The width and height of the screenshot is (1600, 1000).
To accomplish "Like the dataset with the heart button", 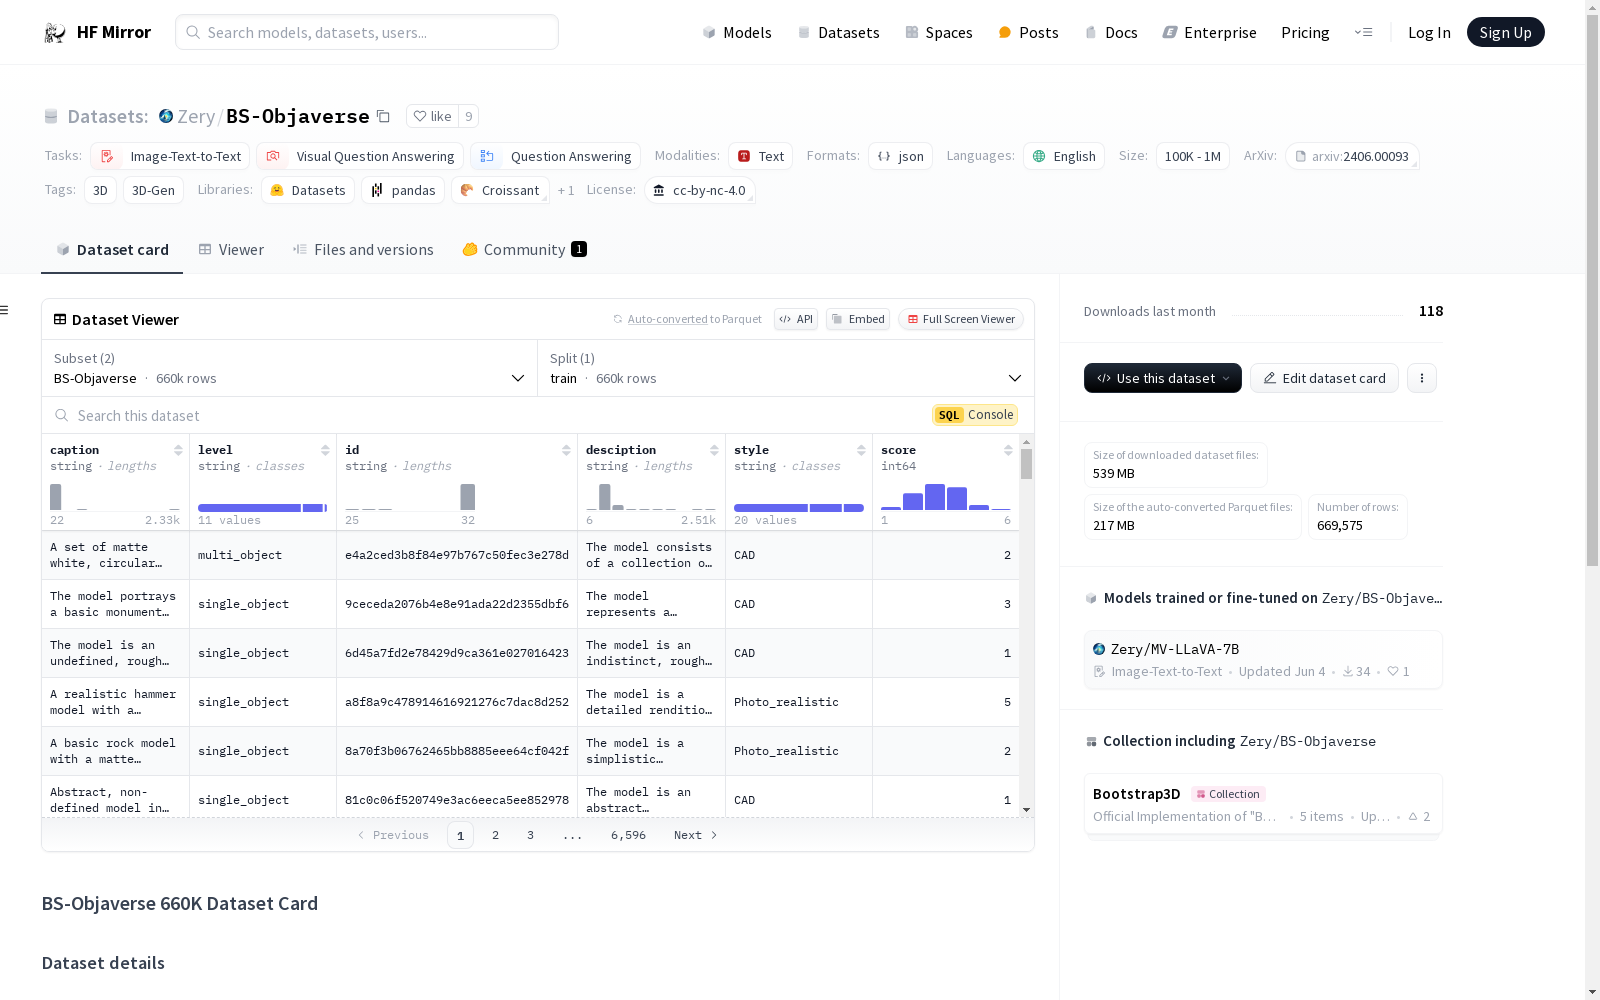I will 432,116.
